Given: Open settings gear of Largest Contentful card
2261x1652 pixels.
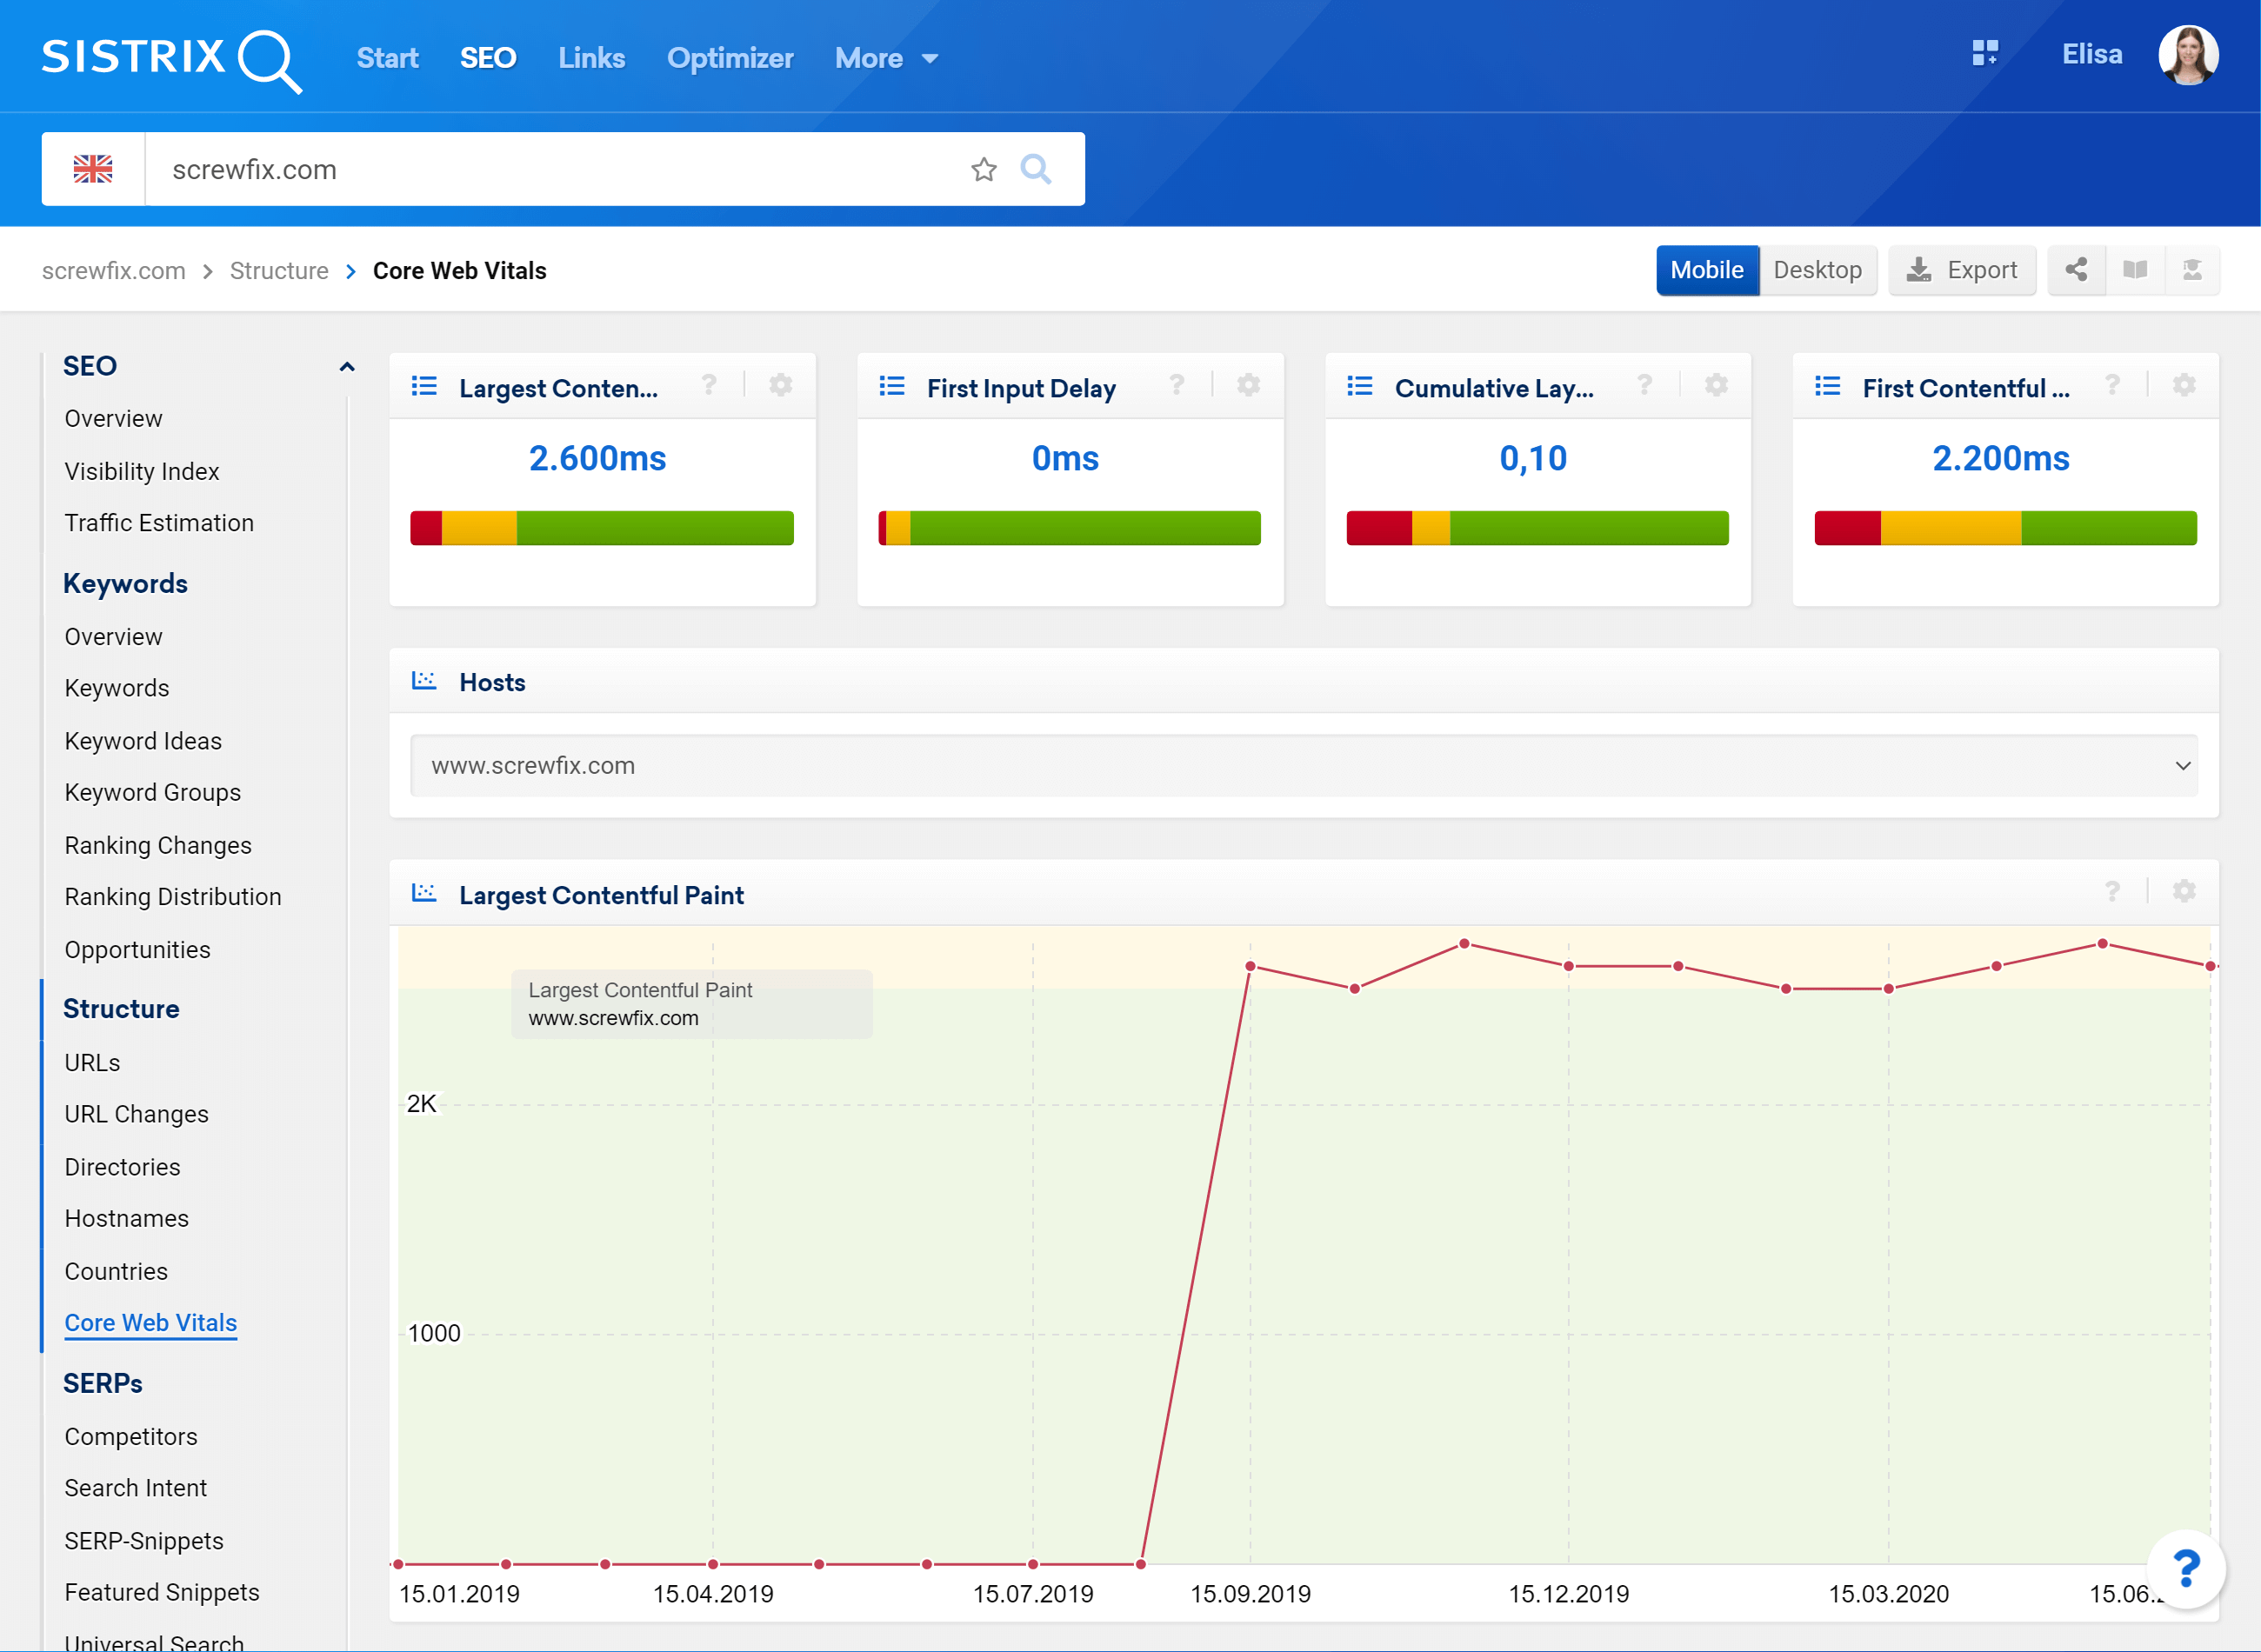Looking at the screenshot, I should [781, 385].
